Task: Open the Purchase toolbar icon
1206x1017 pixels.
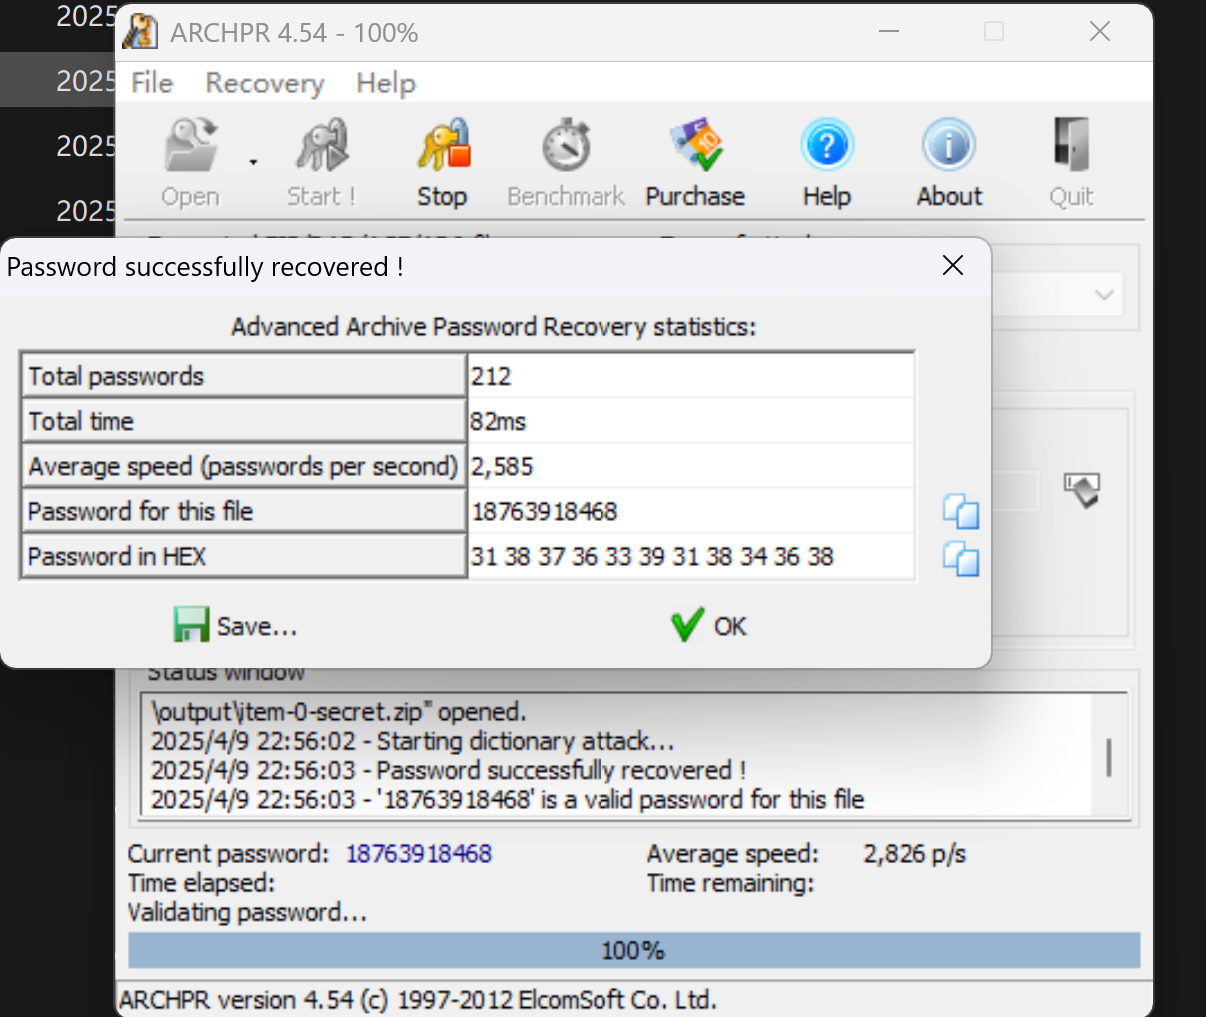Action: point(696,146)
